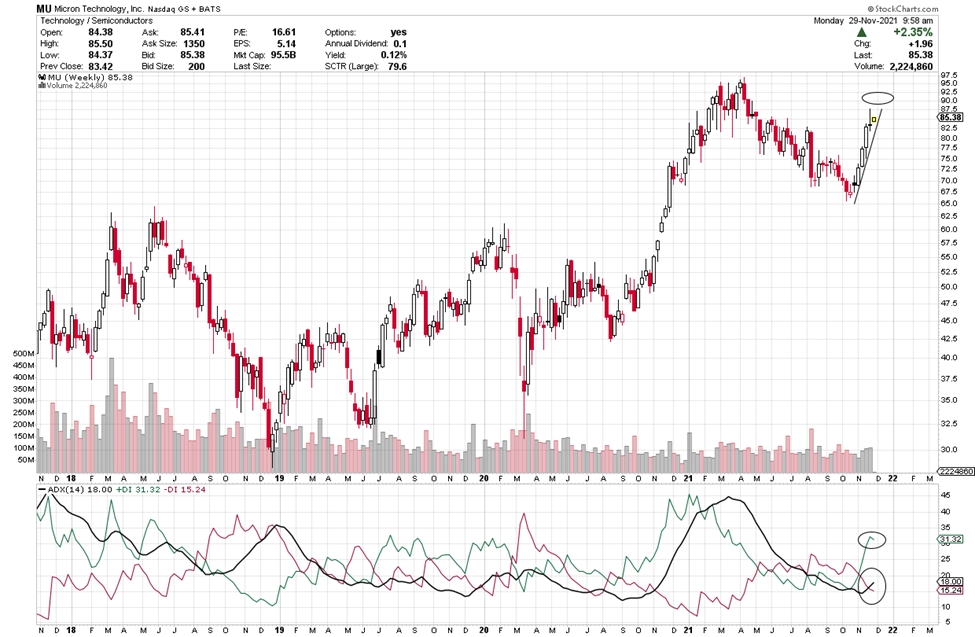Click the Chg value +1.96

point(920,44)
